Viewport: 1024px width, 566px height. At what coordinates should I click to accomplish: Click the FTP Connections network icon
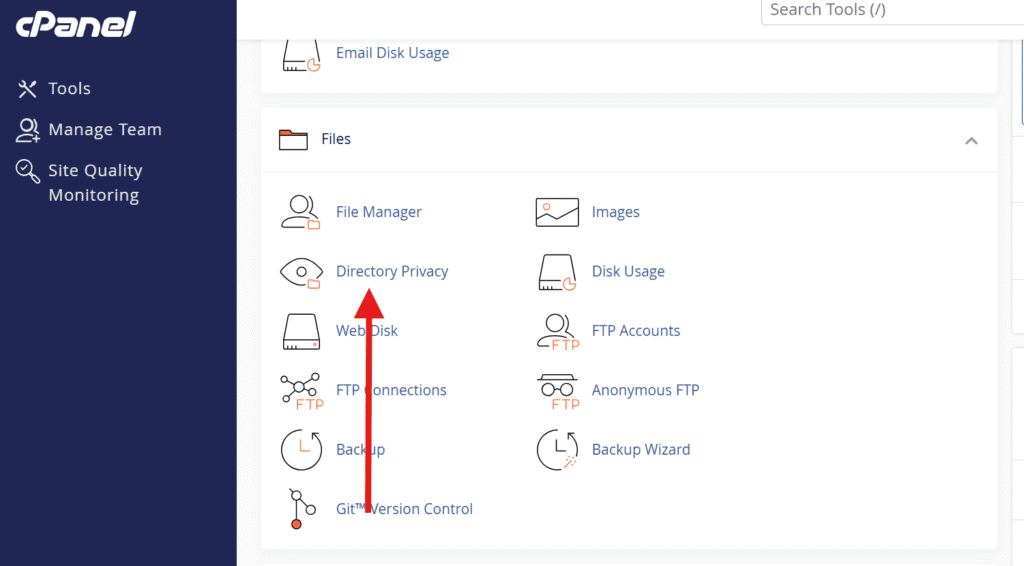pos(302,391)
